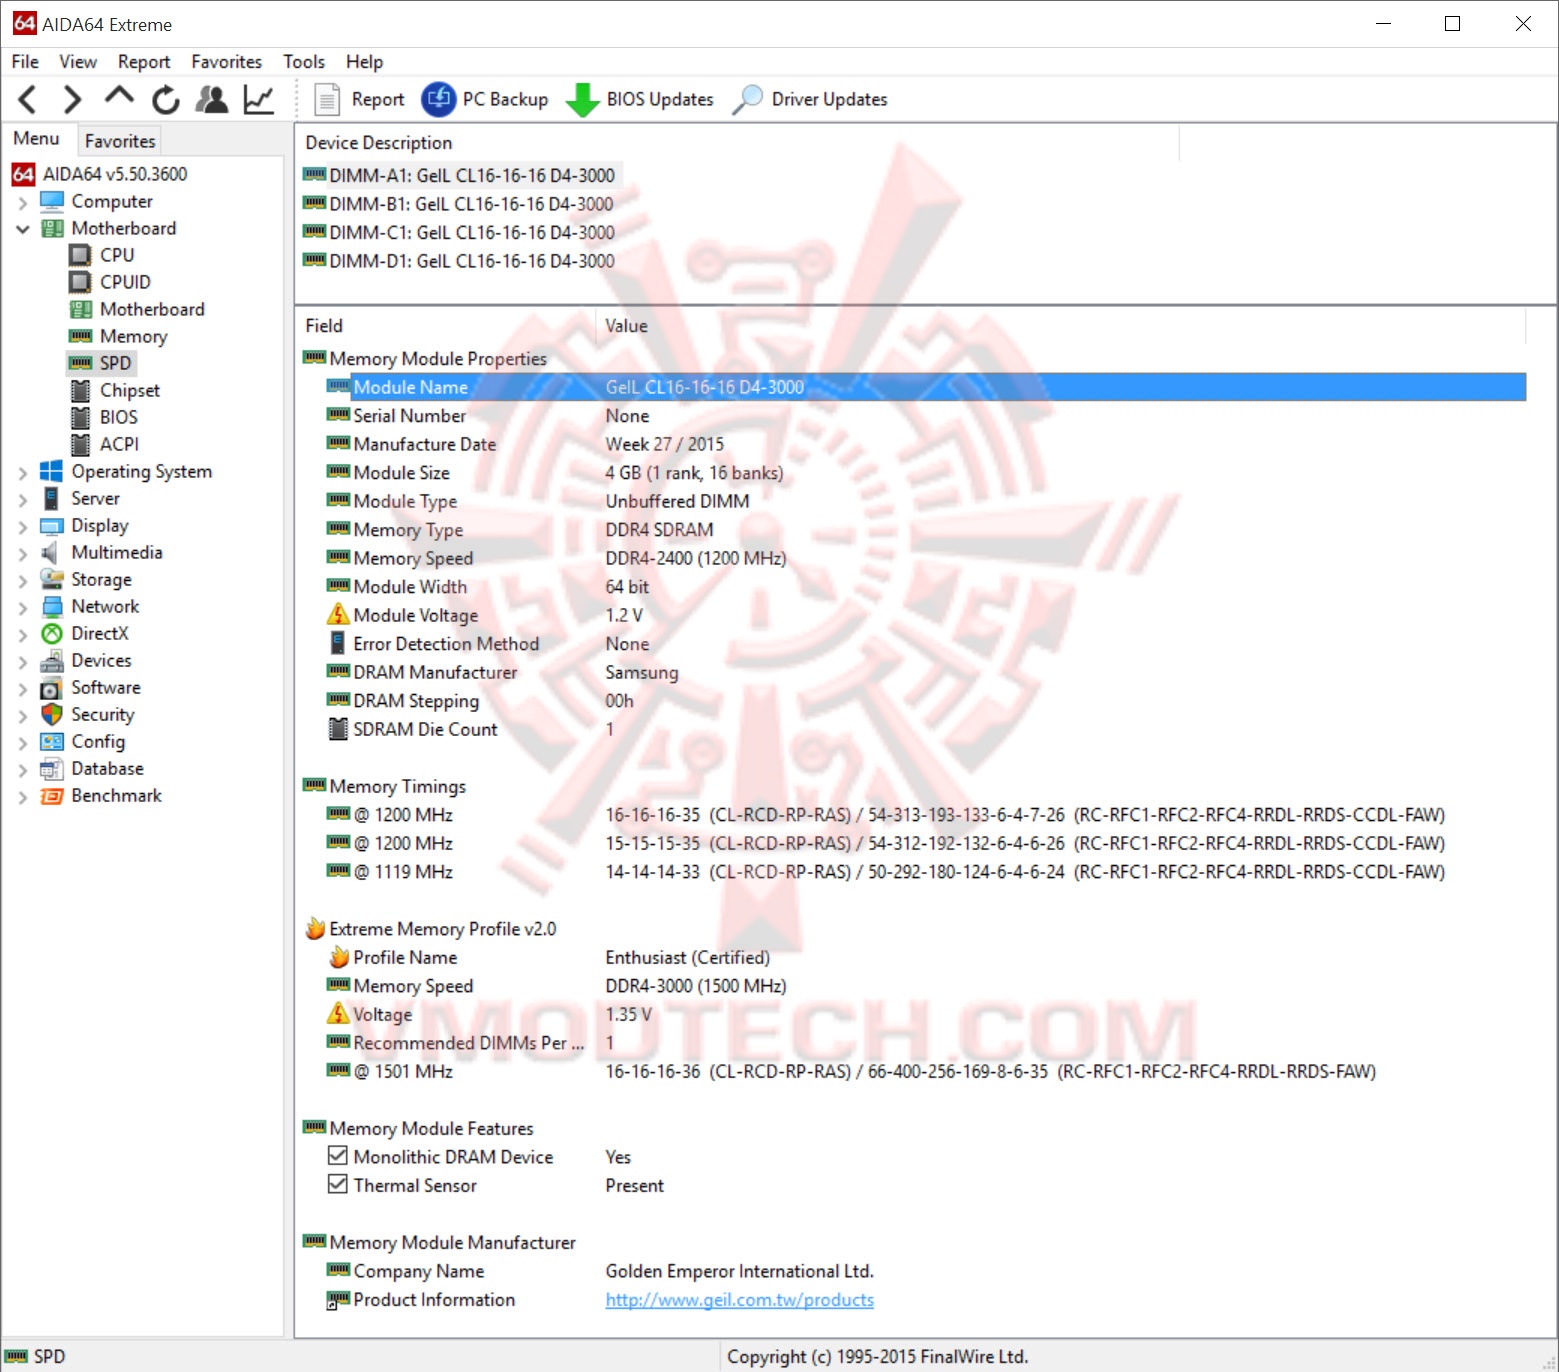
Task: Toggle the Monolithic DRAM Device checkbox
Action: [x=338, y=1156]
